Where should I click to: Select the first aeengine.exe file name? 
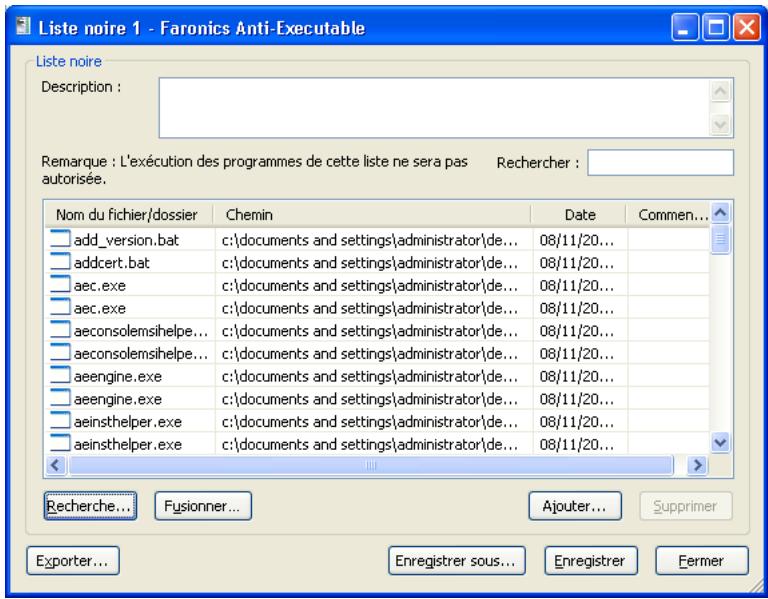(x=118, y=377)
